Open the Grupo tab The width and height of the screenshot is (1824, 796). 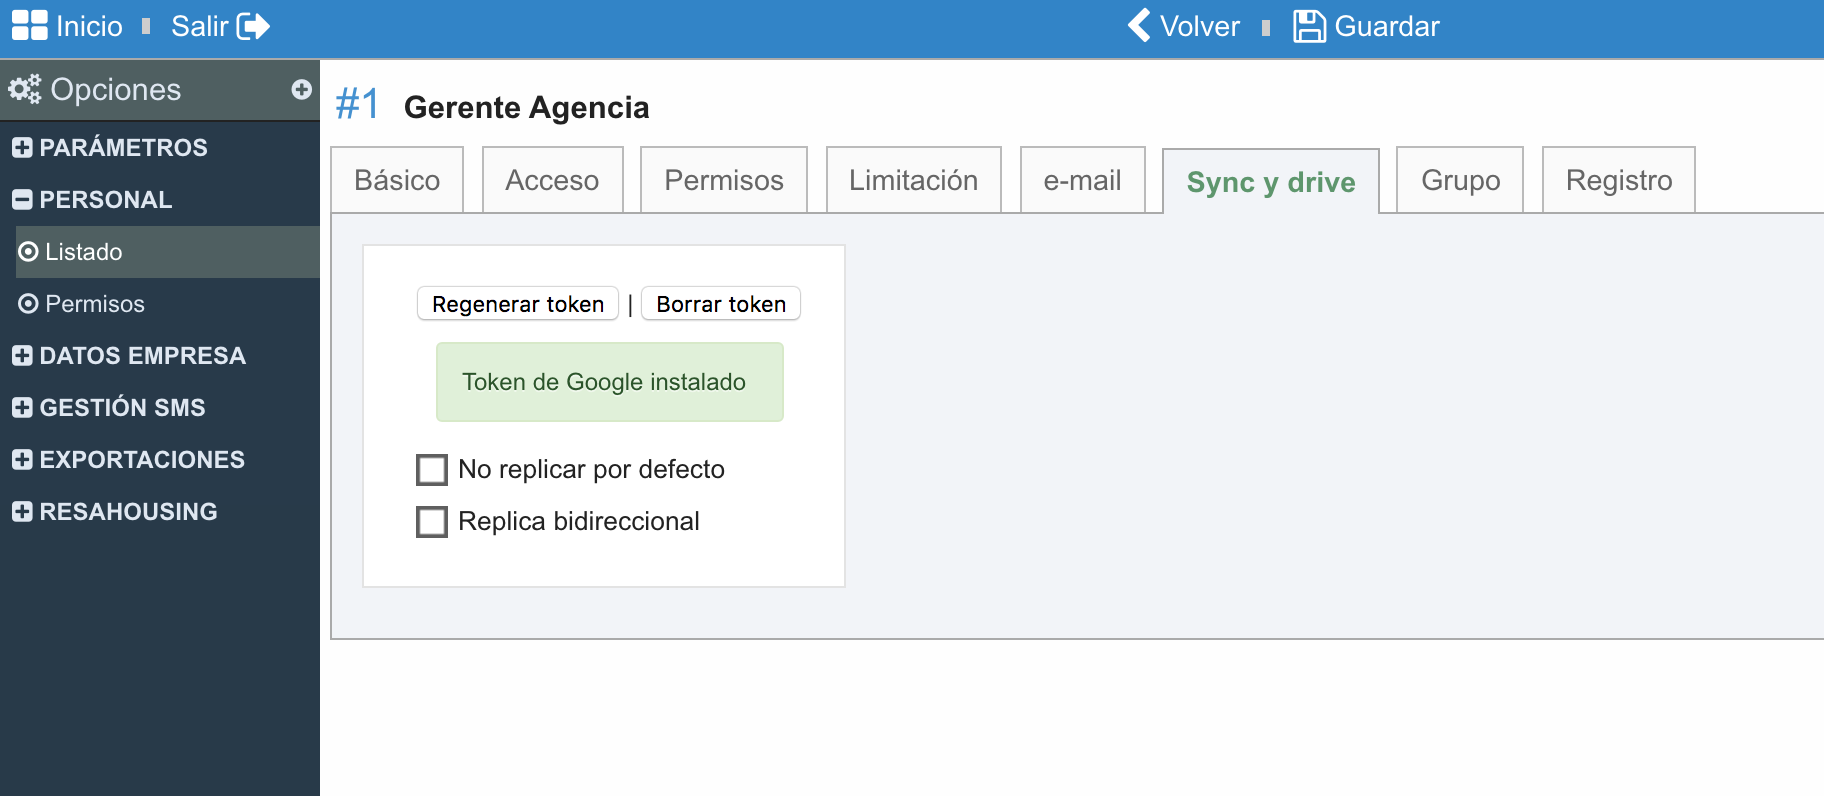[x=1460, y=180]
